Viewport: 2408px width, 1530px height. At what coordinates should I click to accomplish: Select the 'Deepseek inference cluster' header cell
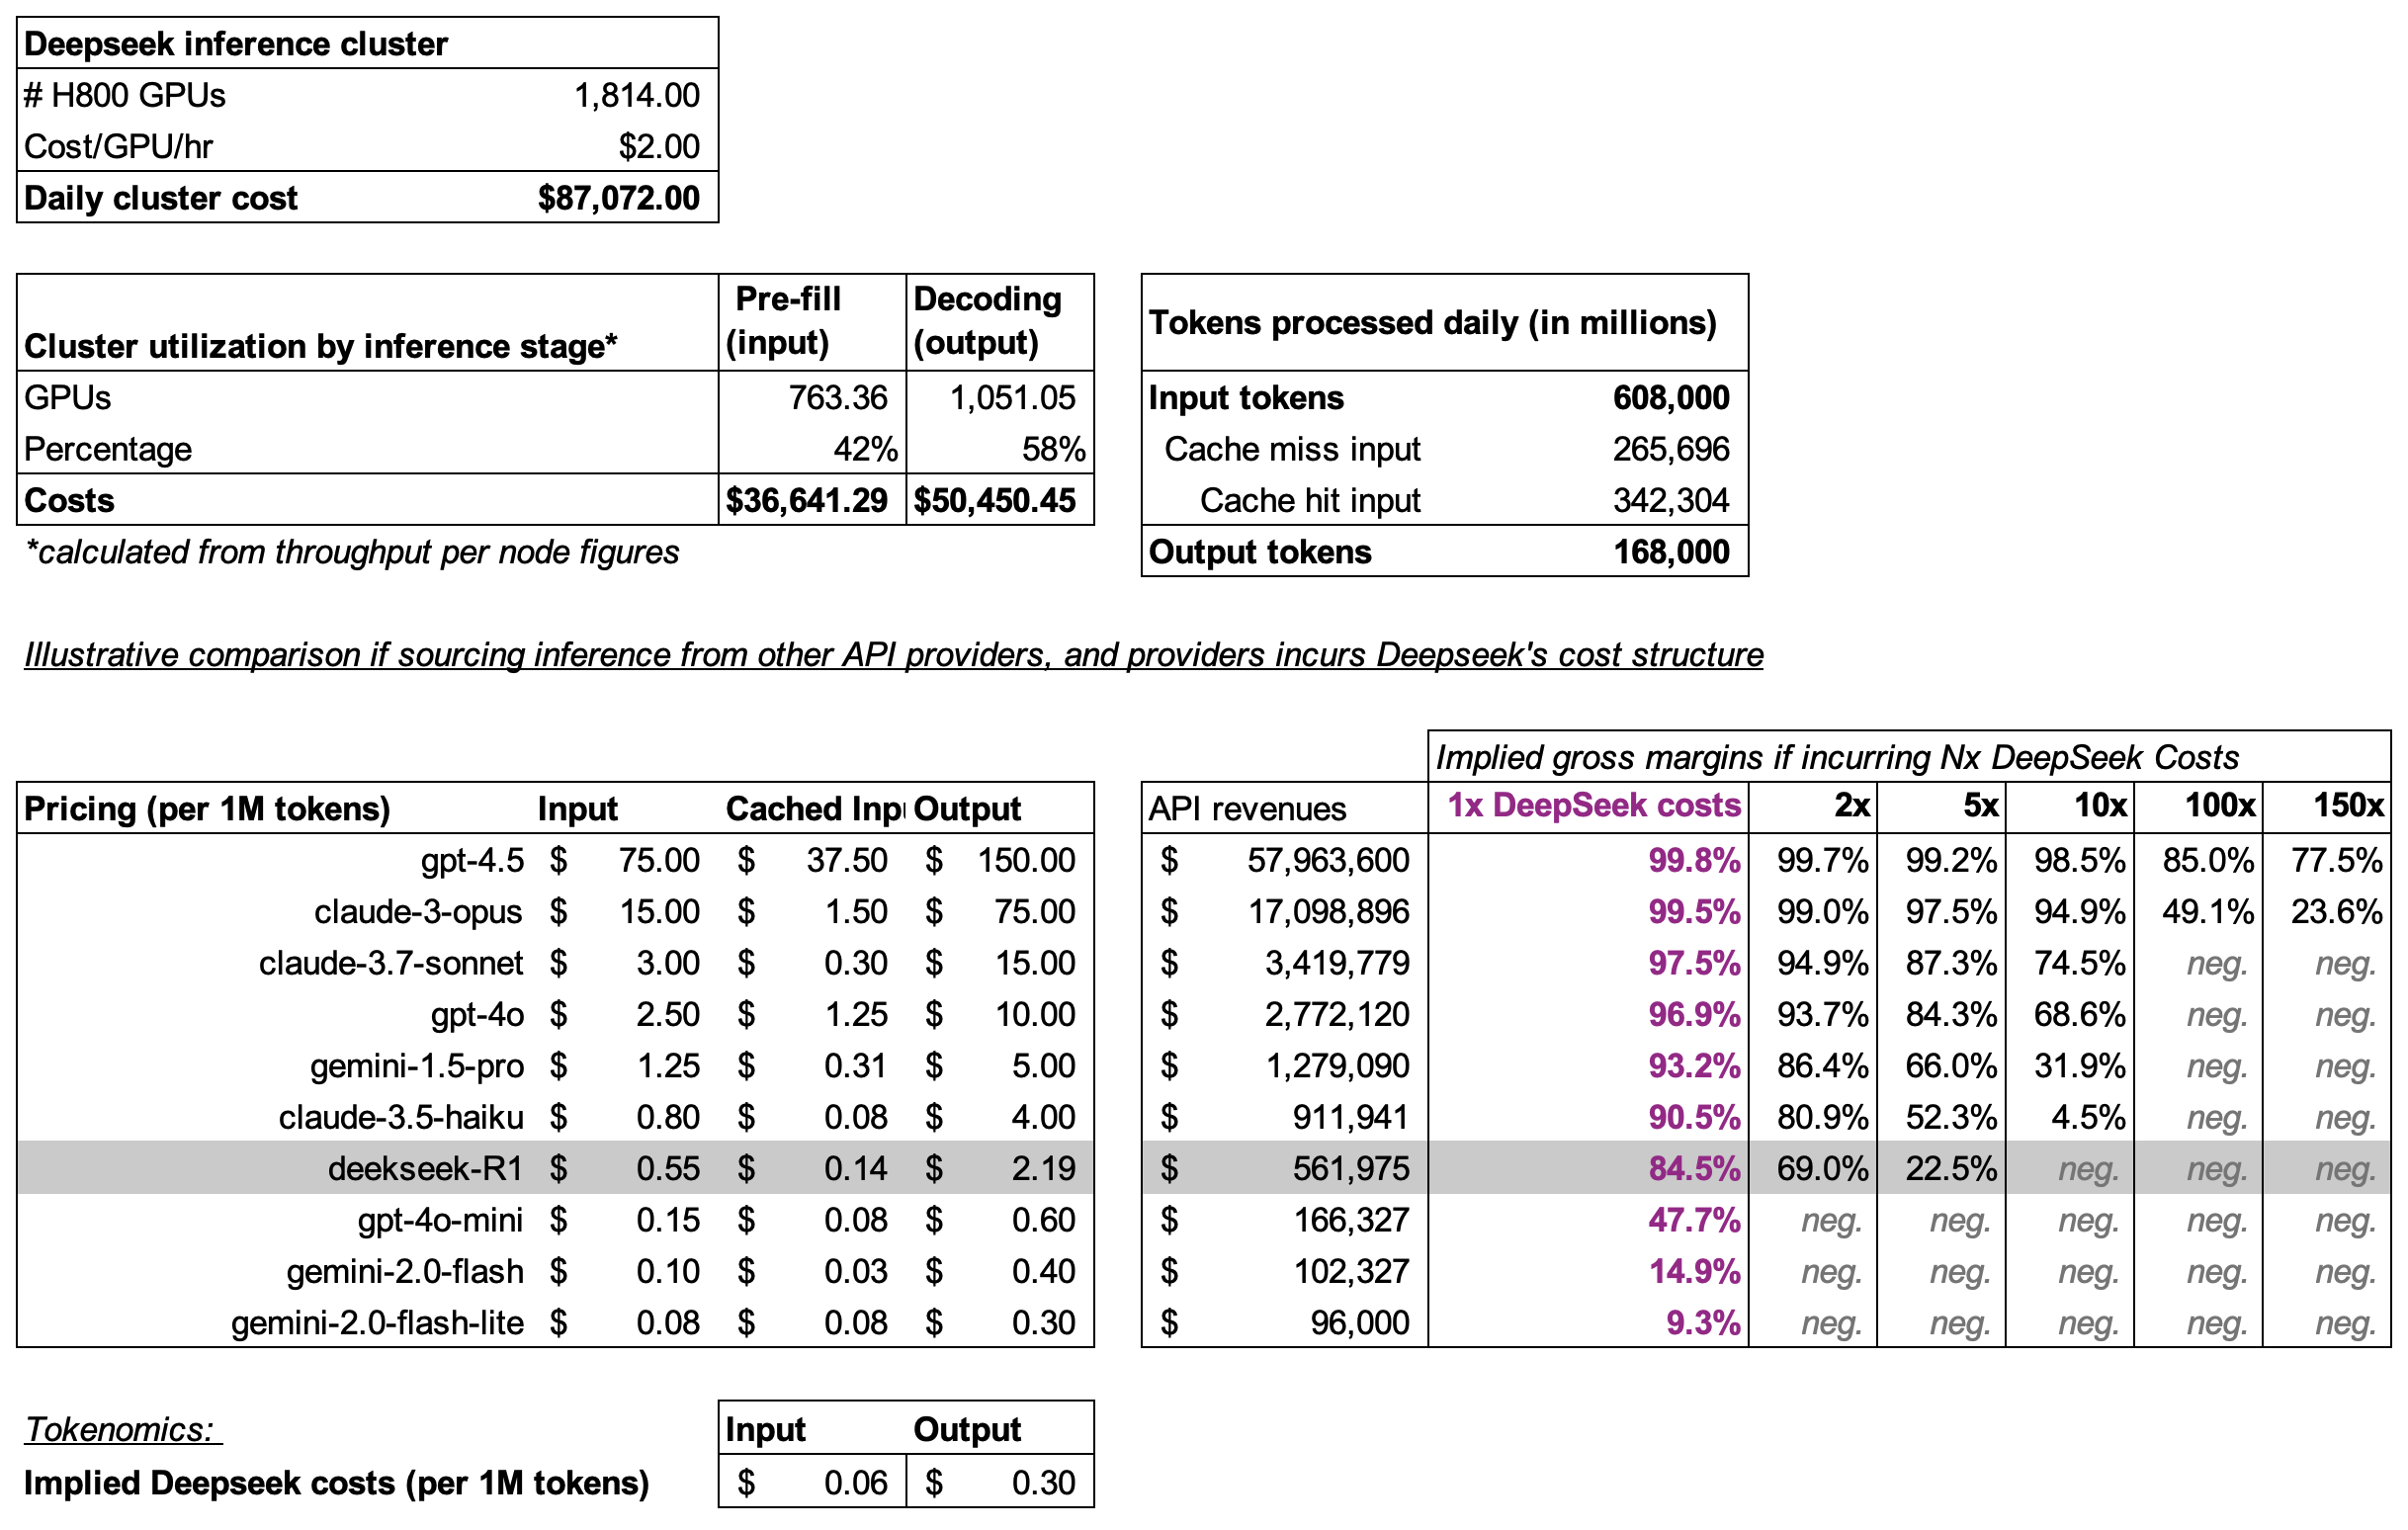coord(367,43)
